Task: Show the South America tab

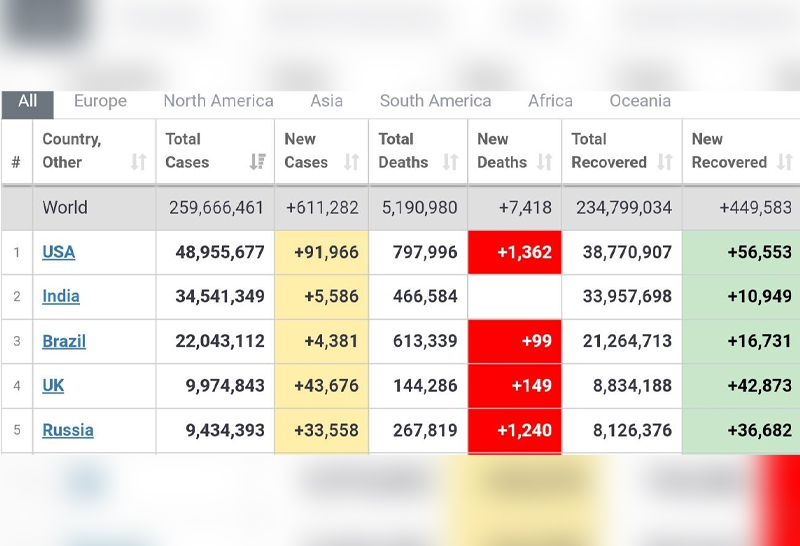Action: (x=435, y=101)
